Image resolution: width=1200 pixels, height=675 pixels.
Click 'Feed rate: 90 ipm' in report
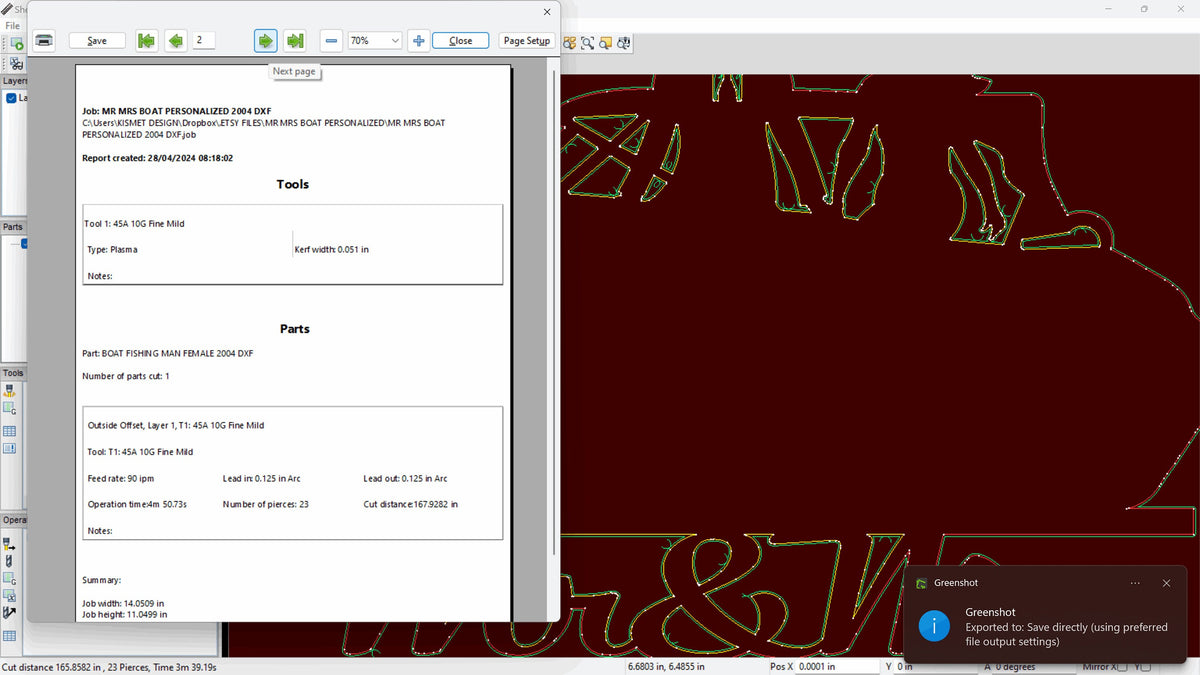121,478
